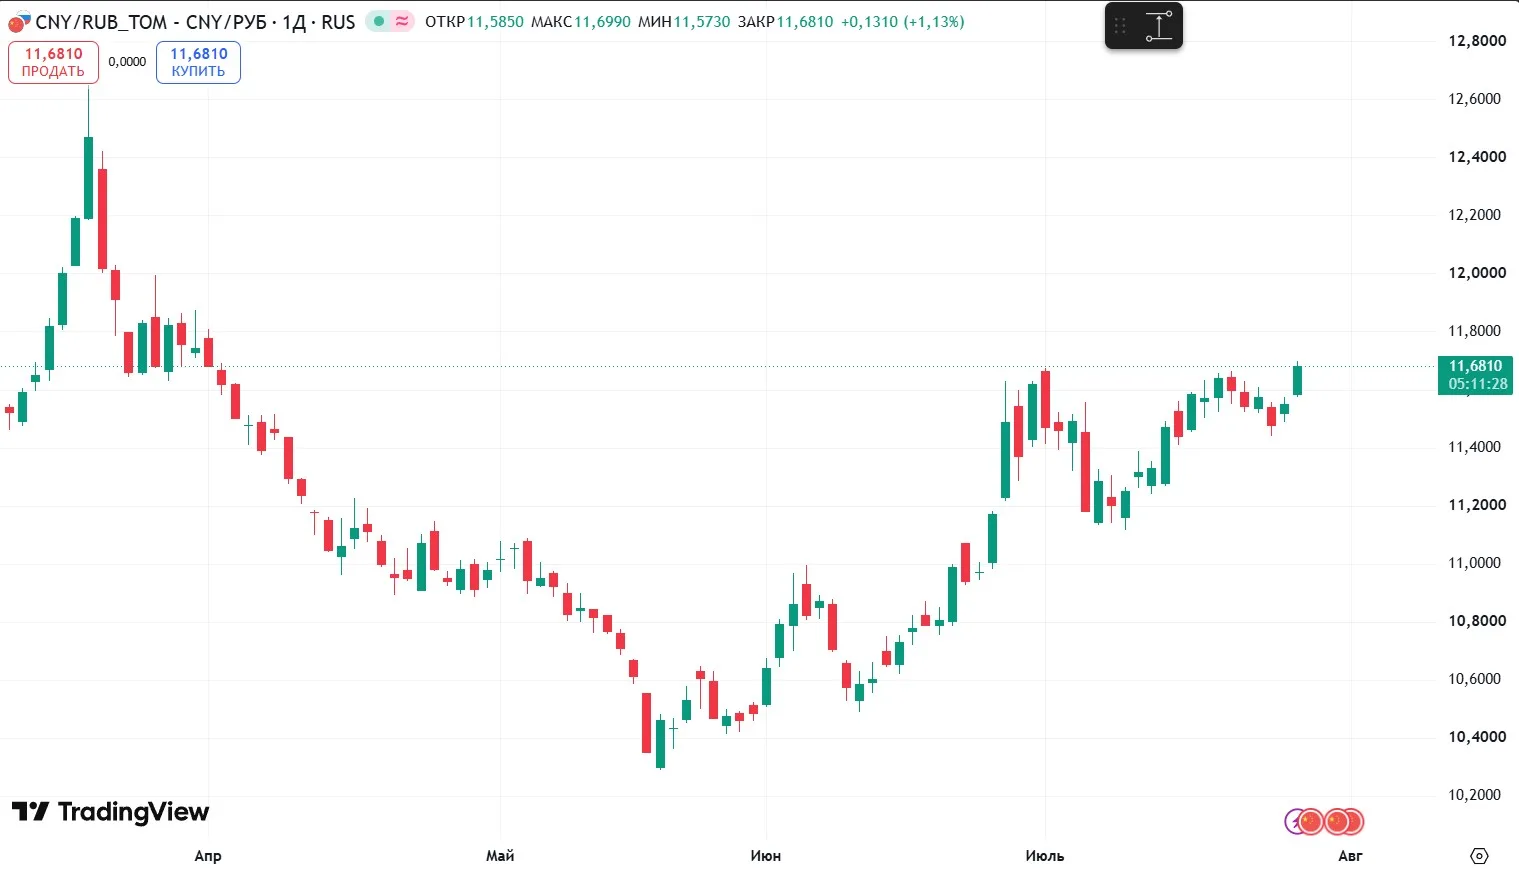Click the green market status dot

(378, 21)
